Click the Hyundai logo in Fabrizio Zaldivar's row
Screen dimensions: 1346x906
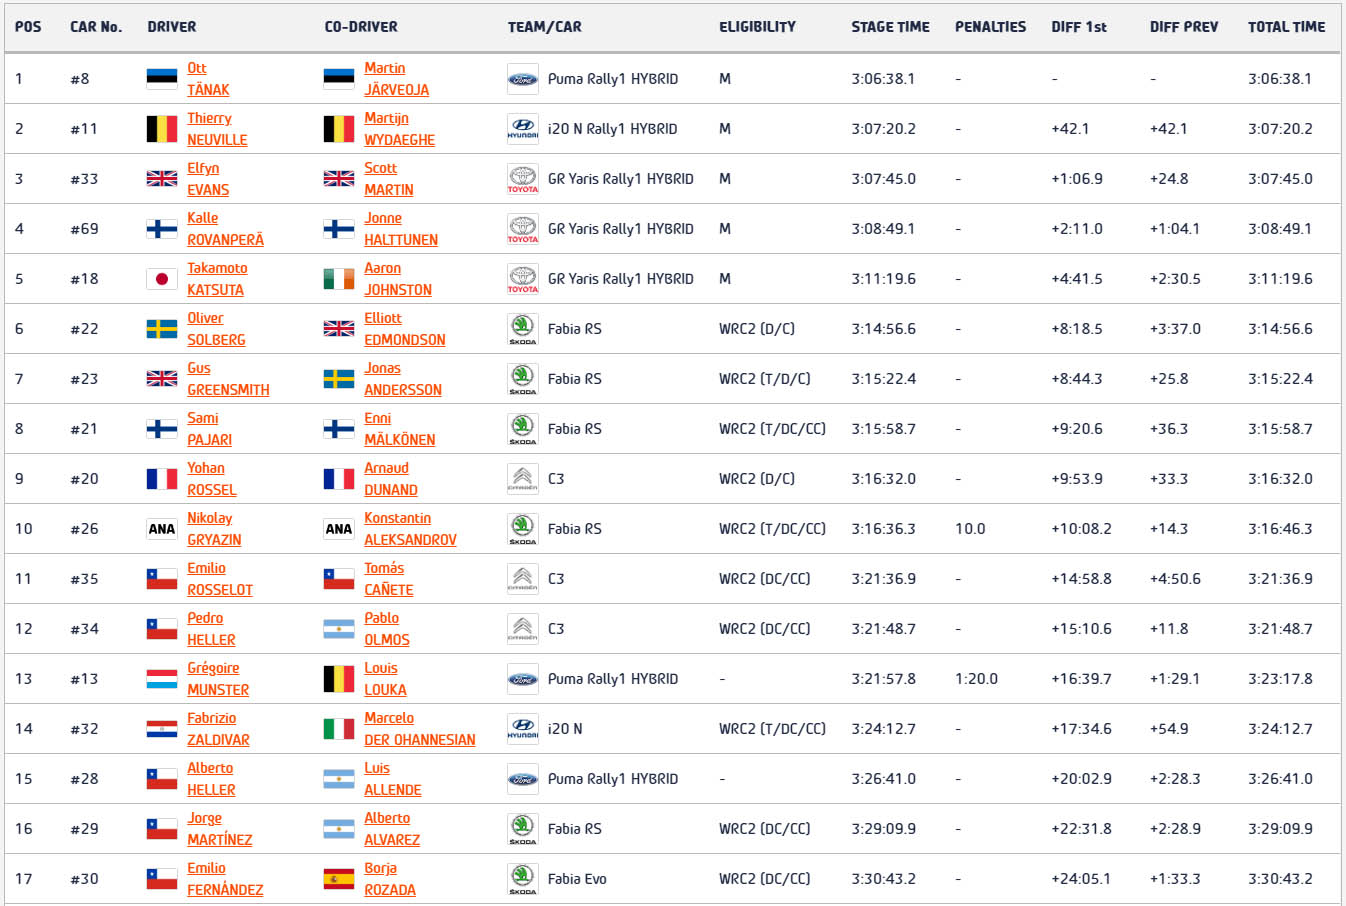[522, 729]
